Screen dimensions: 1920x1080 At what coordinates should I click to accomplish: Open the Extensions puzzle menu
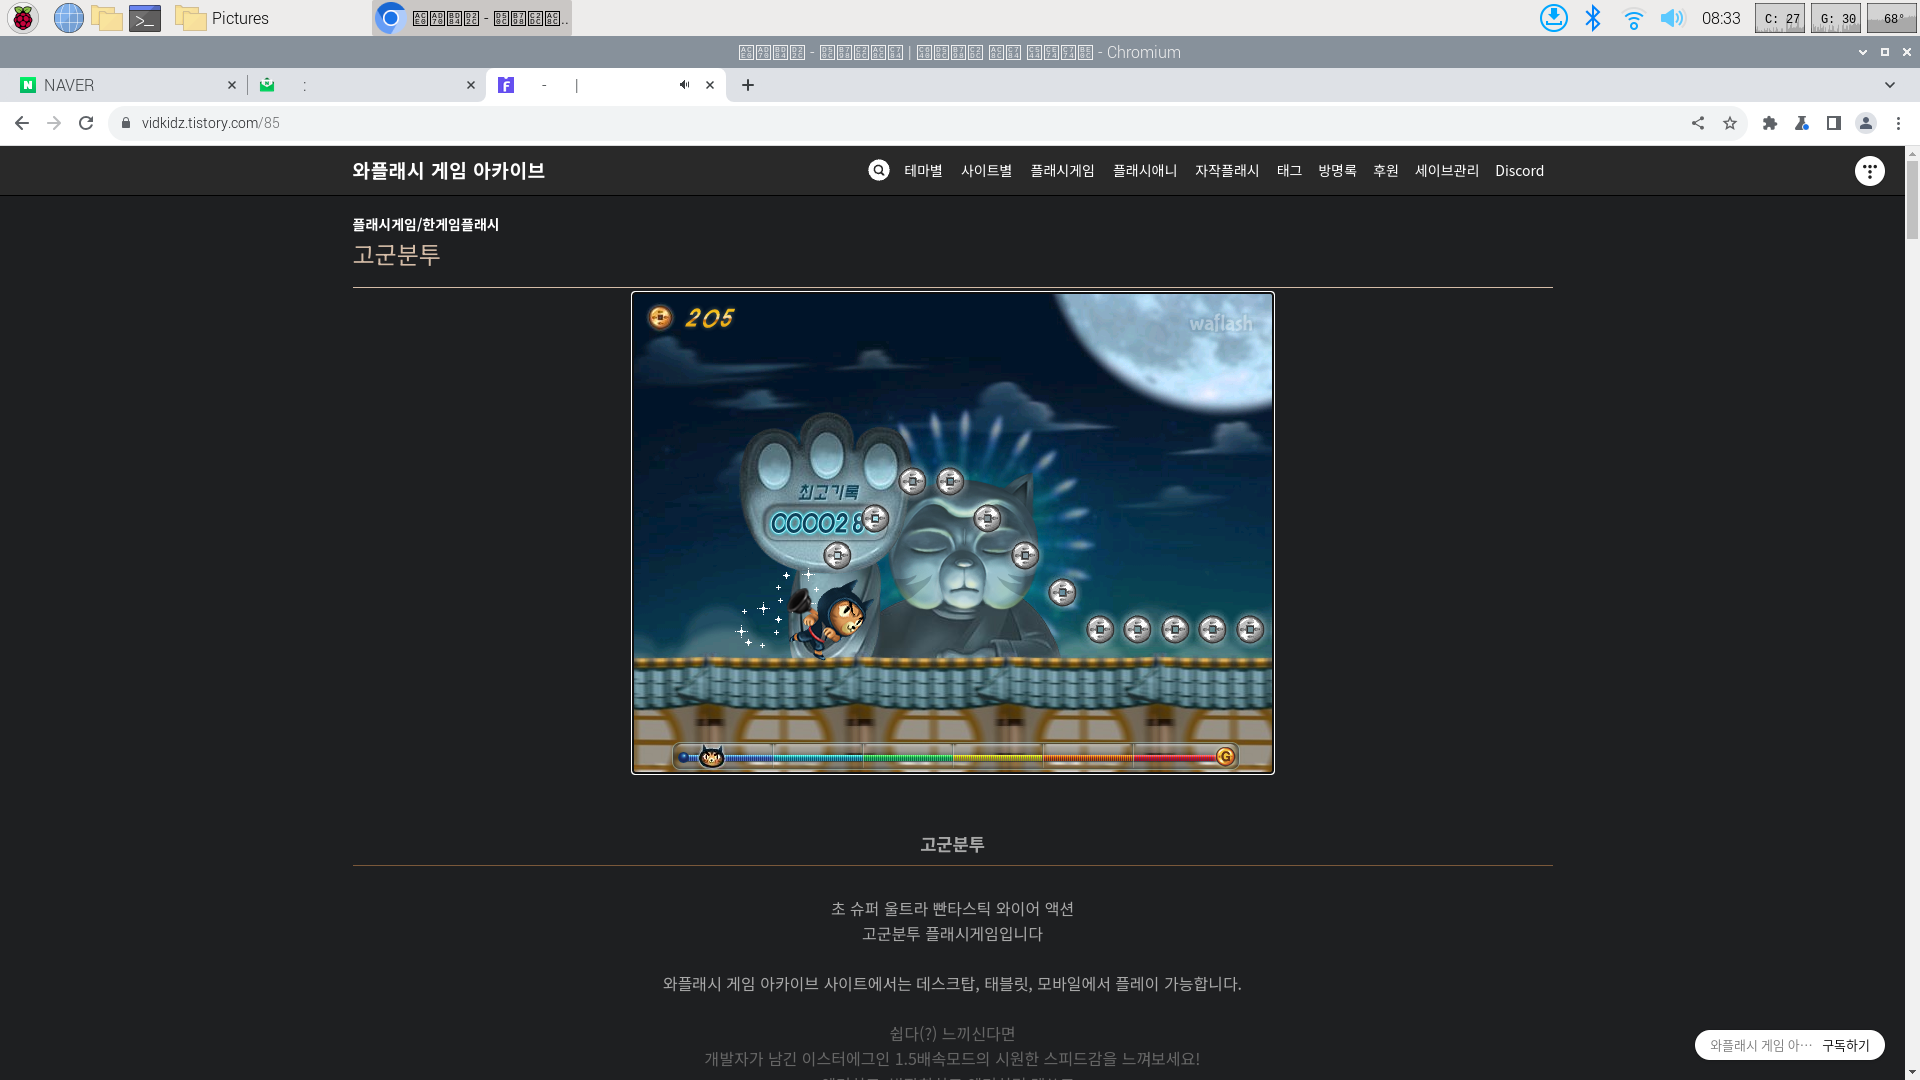[x=1770, y=123]
